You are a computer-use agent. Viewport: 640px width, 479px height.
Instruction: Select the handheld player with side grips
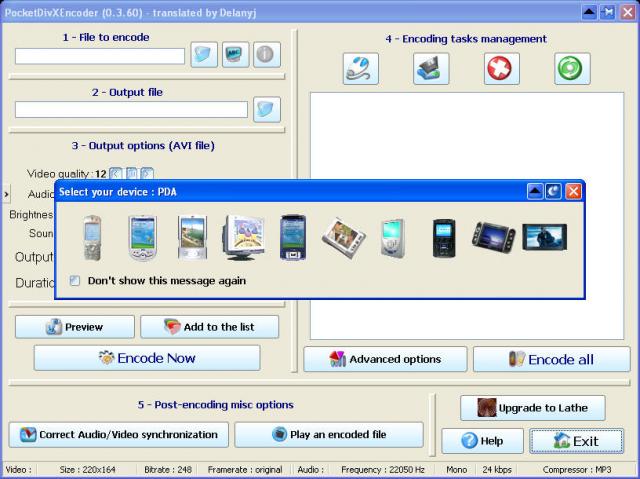tap(493, 237)
